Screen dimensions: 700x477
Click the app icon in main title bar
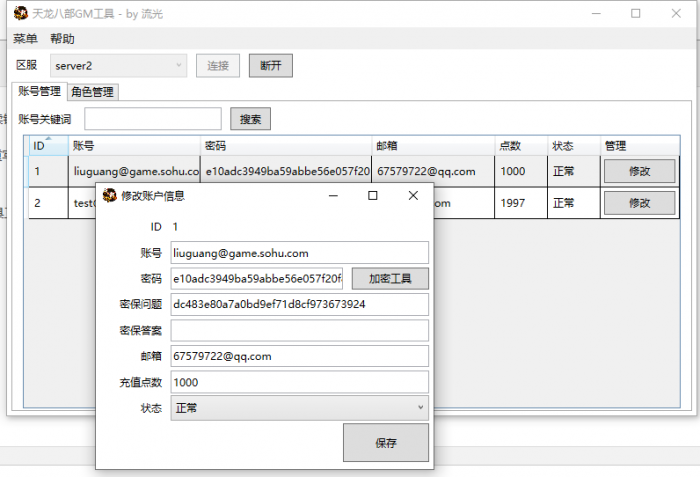tap(21, 13)
